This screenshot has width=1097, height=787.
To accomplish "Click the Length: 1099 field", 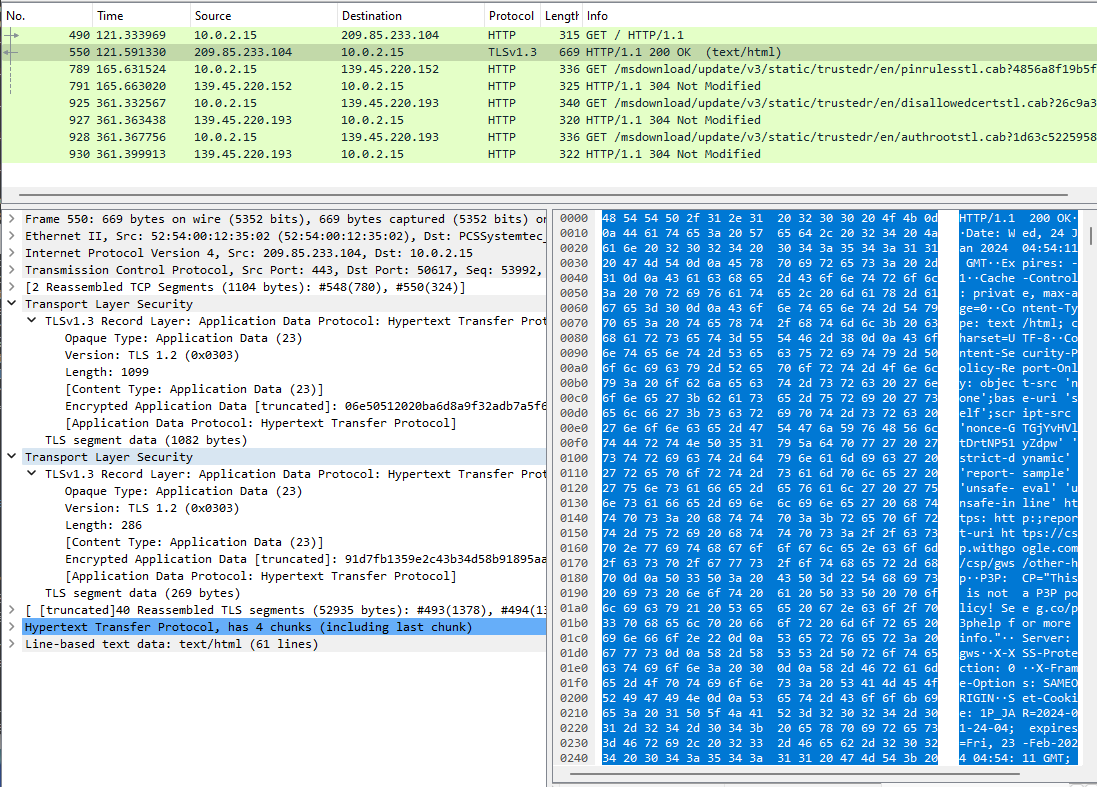I will pyautogui.click(x=106, y=372).
